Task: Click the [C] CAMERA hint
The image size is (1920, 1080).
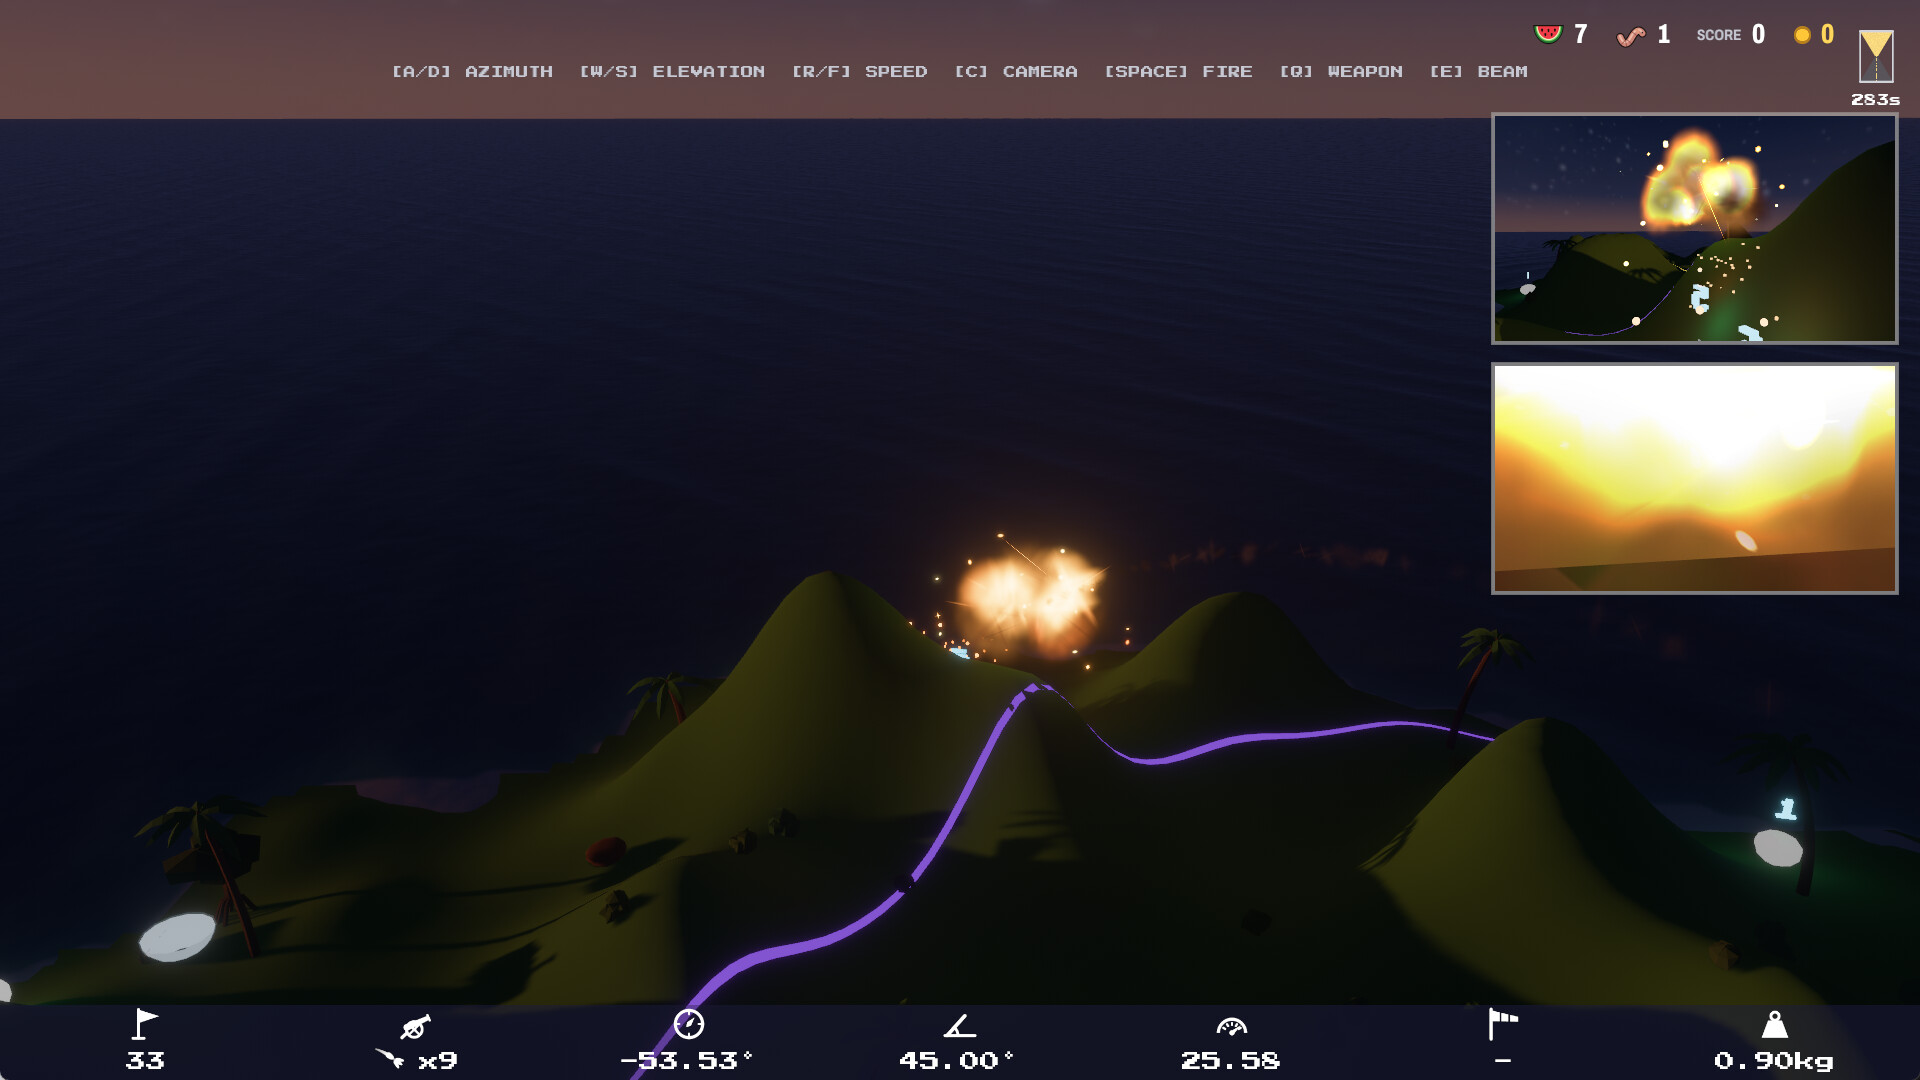Action: (1016, 72)
